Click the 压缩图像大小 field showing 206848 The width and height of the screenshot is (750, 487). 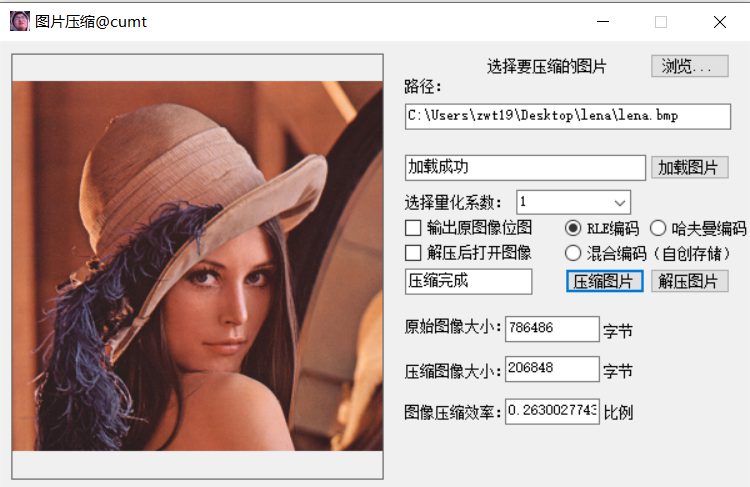point(552,369)
